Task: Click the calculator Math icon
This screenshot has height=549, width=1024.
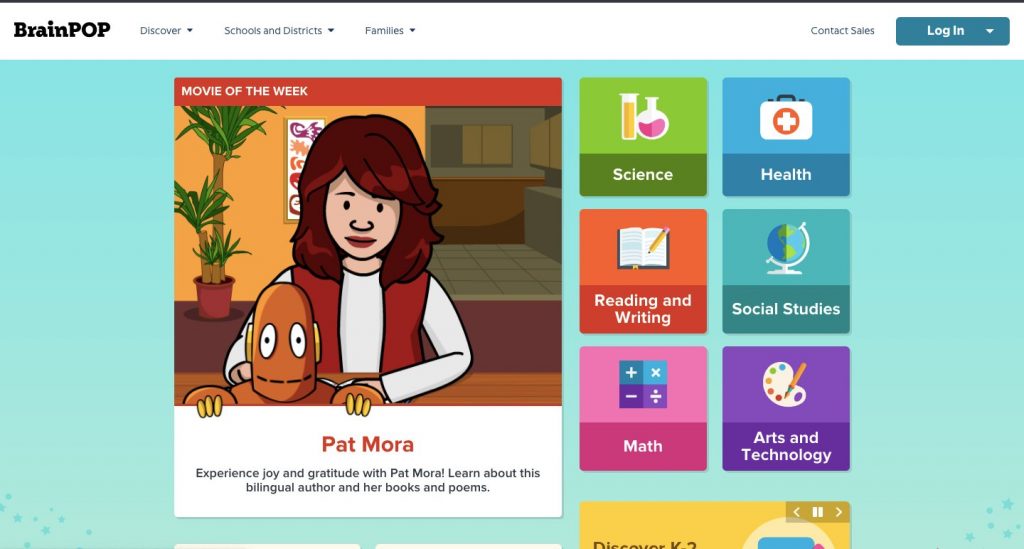Action: (x=643, y=384)
